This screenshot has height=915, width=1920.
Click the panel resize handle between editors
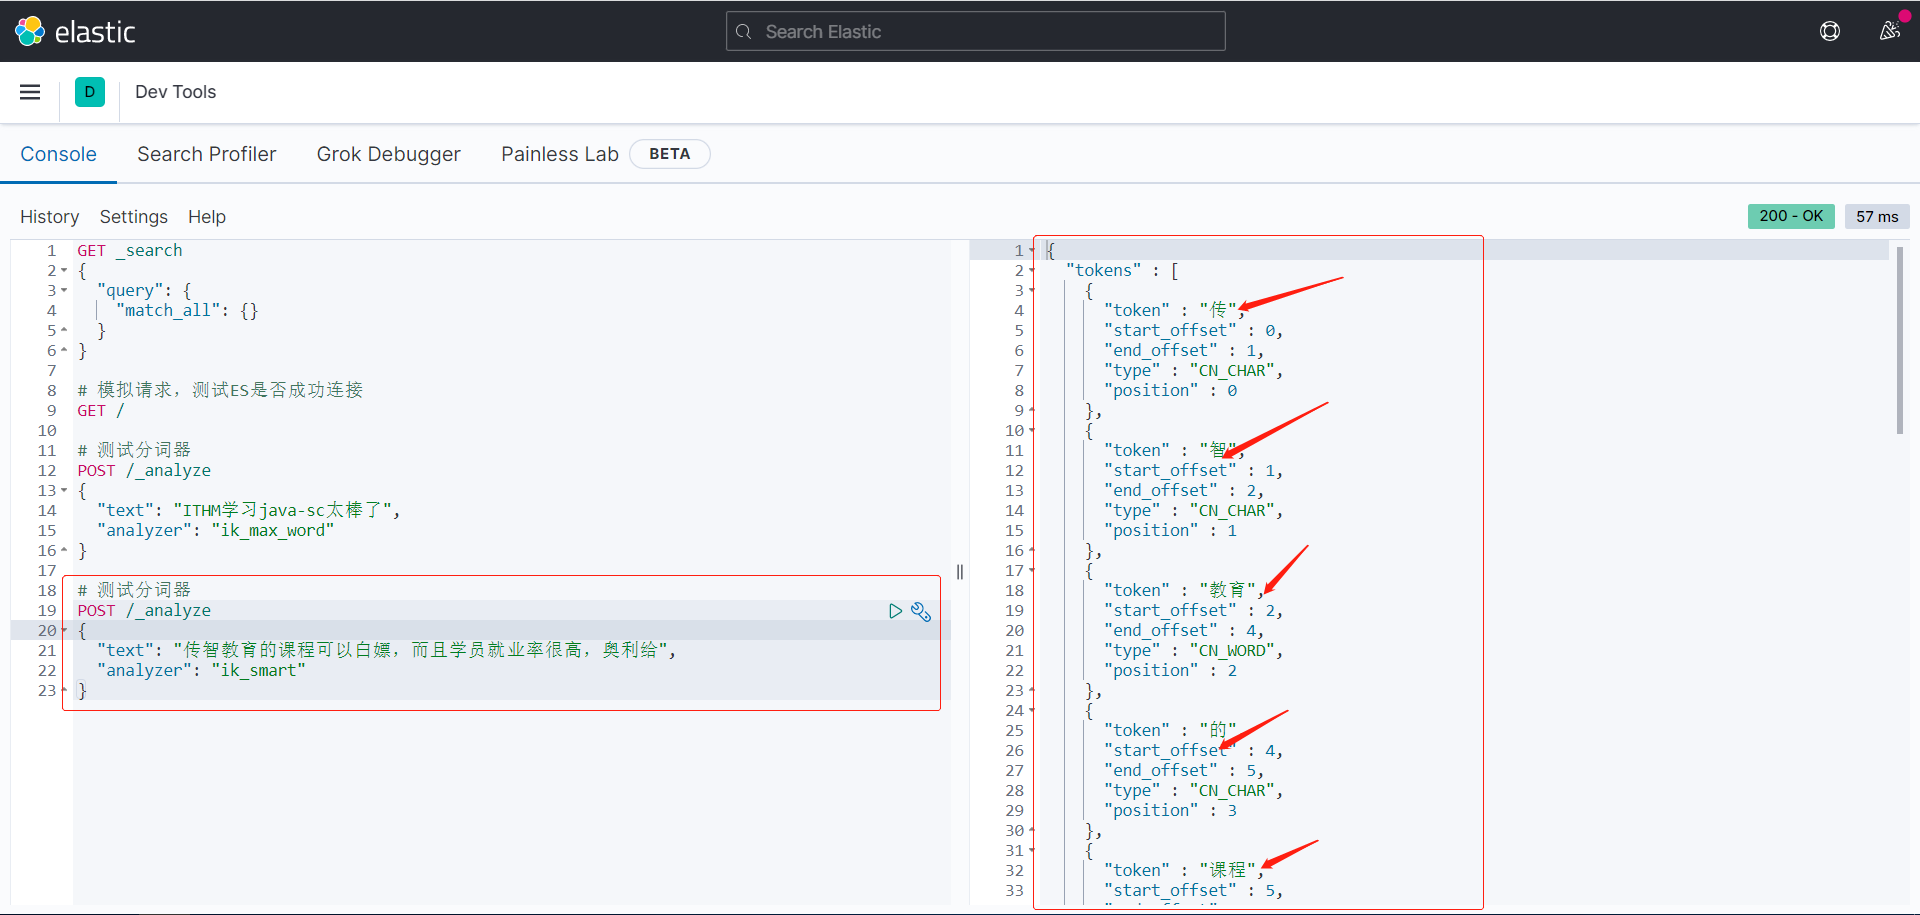[x=960, y=572]
